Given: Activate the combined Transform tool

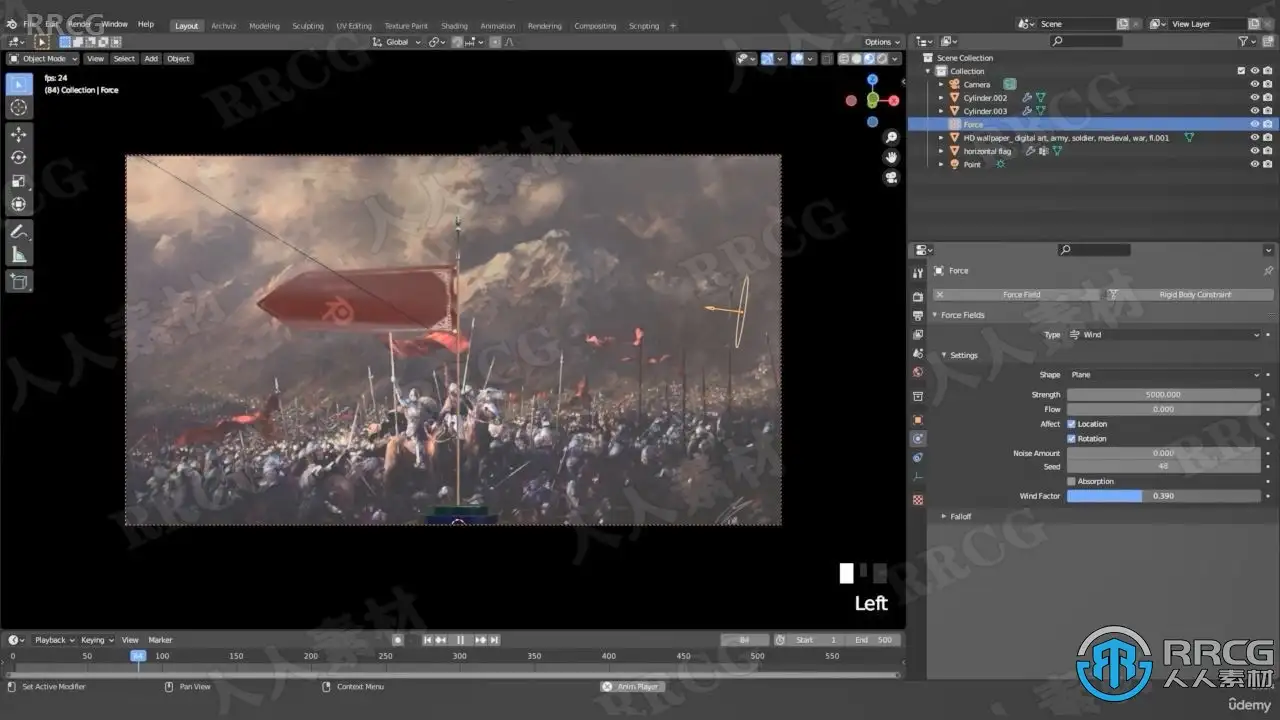Looking at the screenshot, I should 19,204.
